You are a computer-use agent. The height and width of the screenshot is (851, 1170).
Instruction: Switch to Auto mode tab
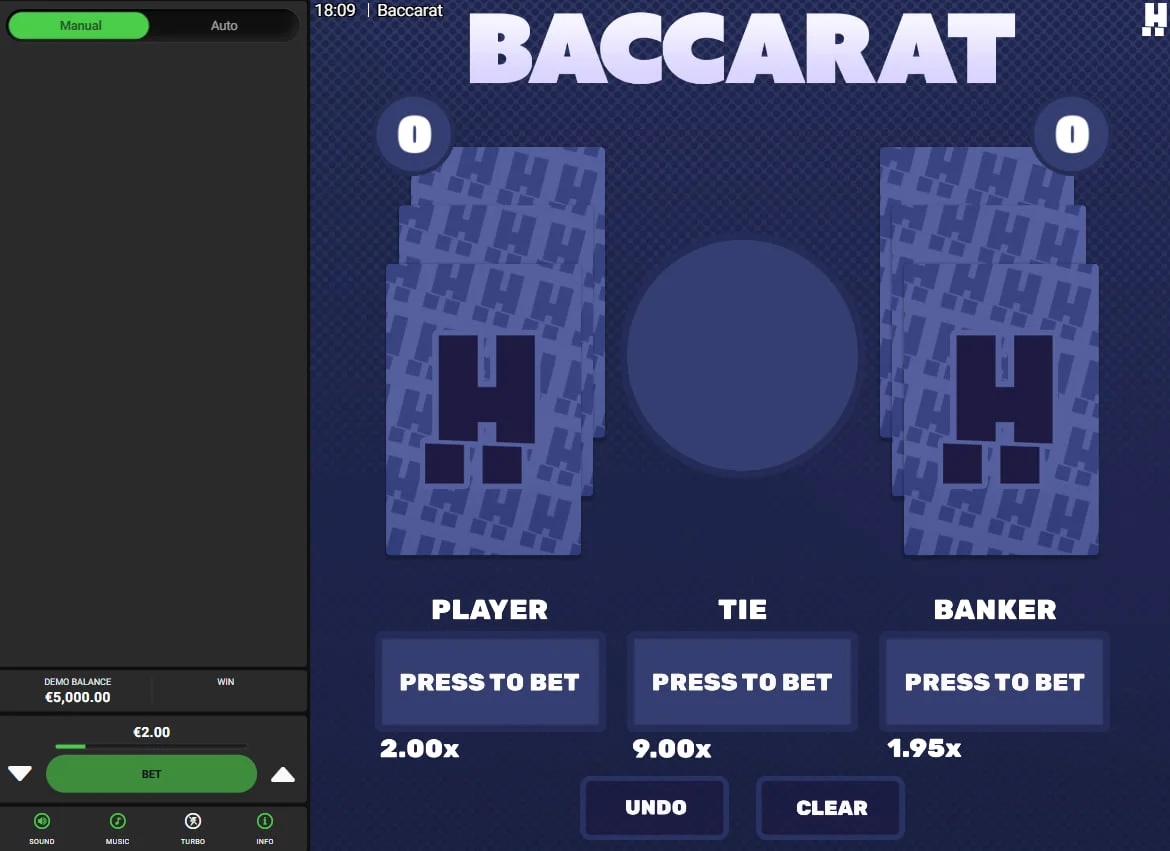point(224,25)
